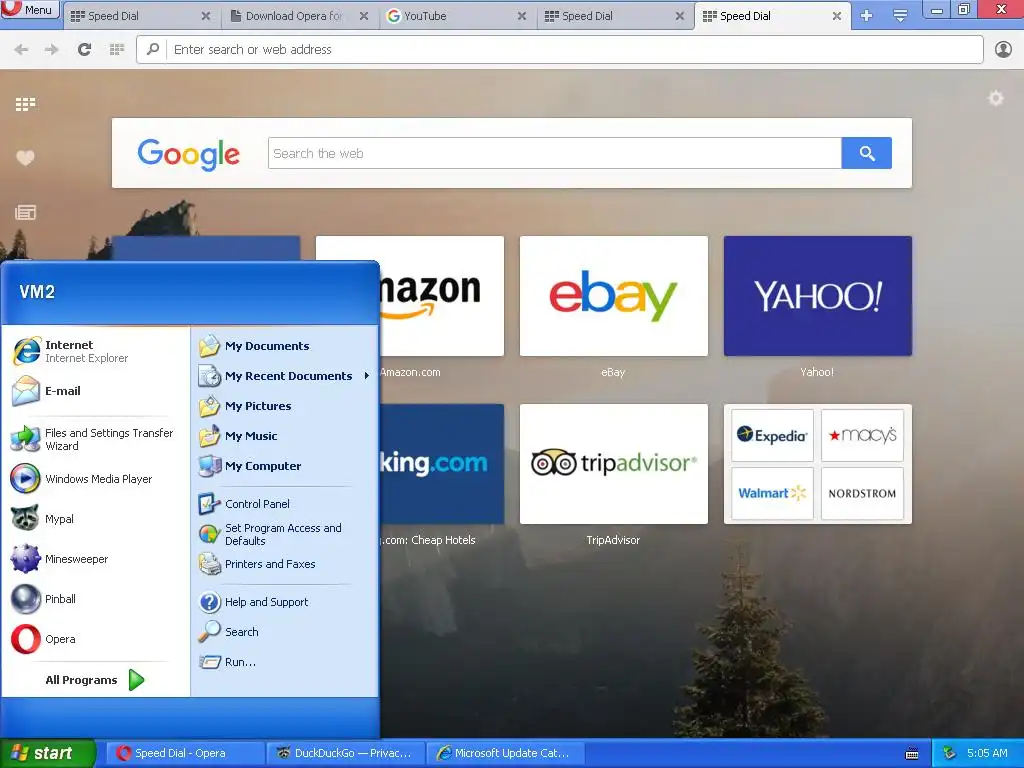
Task: Open a new tab with plus button
Action: tap(867, 16)
